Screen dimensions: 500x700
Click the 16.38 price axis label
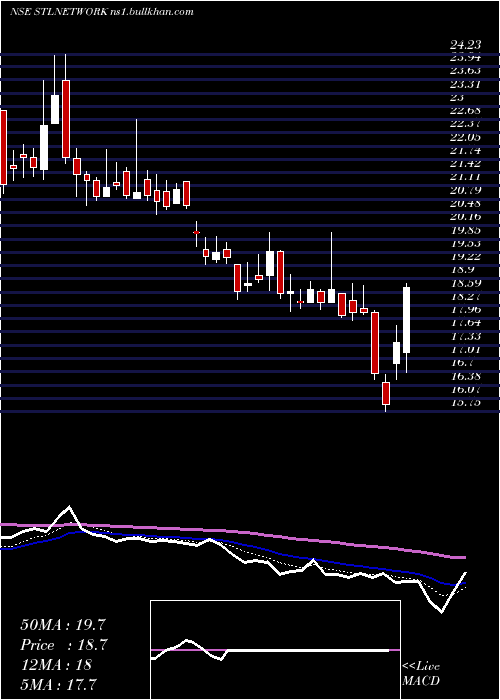(465, 376)
